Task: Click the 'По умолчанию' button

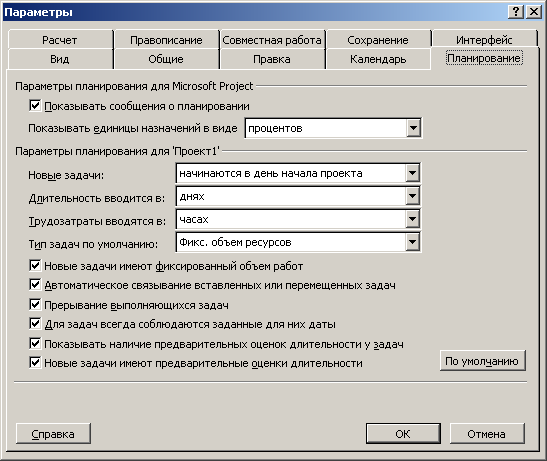Action: [482, 361]
